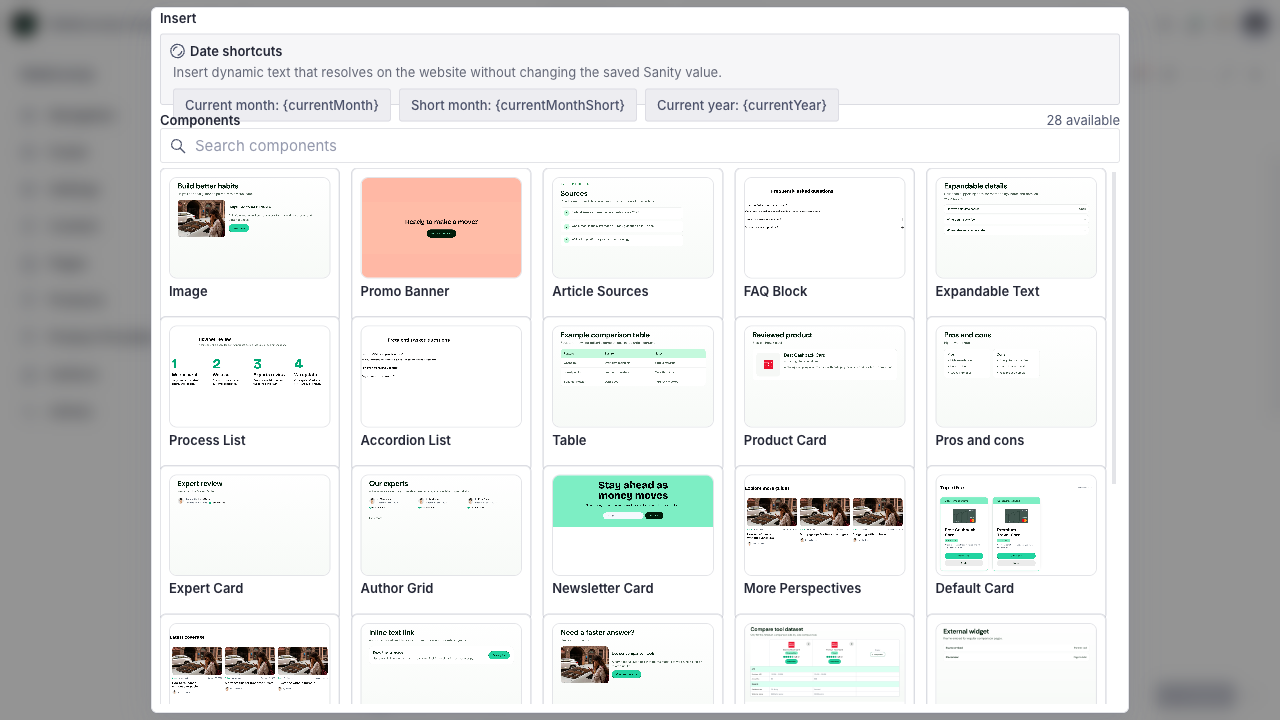This screenshot has width=1280, height=720.
Task: Insert the Author Grid component
Action: click(441, 540)
